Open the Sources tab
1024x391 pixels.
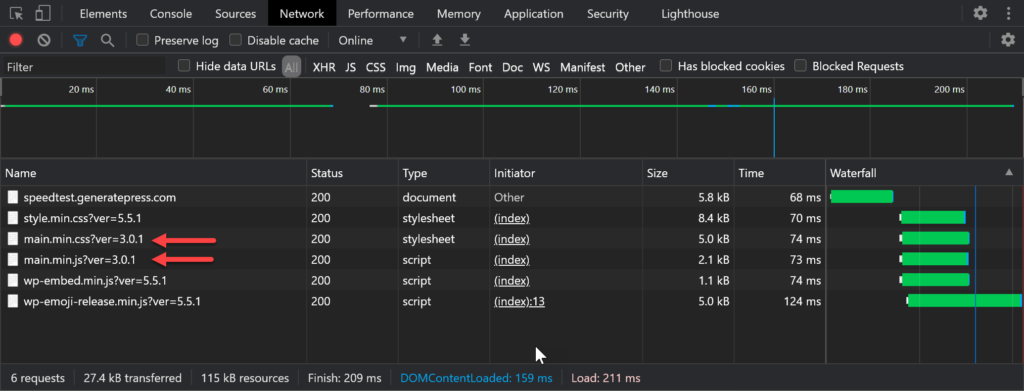(236, 14)
